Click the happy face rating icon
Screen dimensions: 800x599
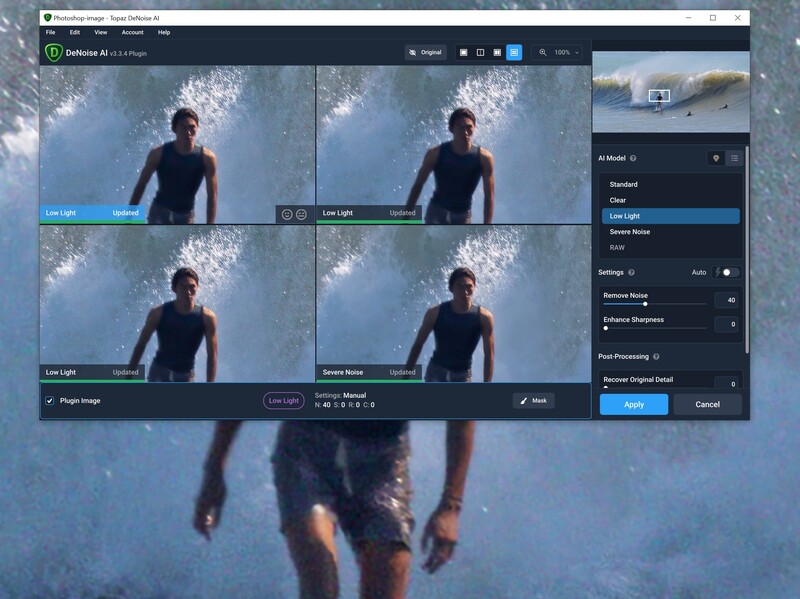[287, 214]
